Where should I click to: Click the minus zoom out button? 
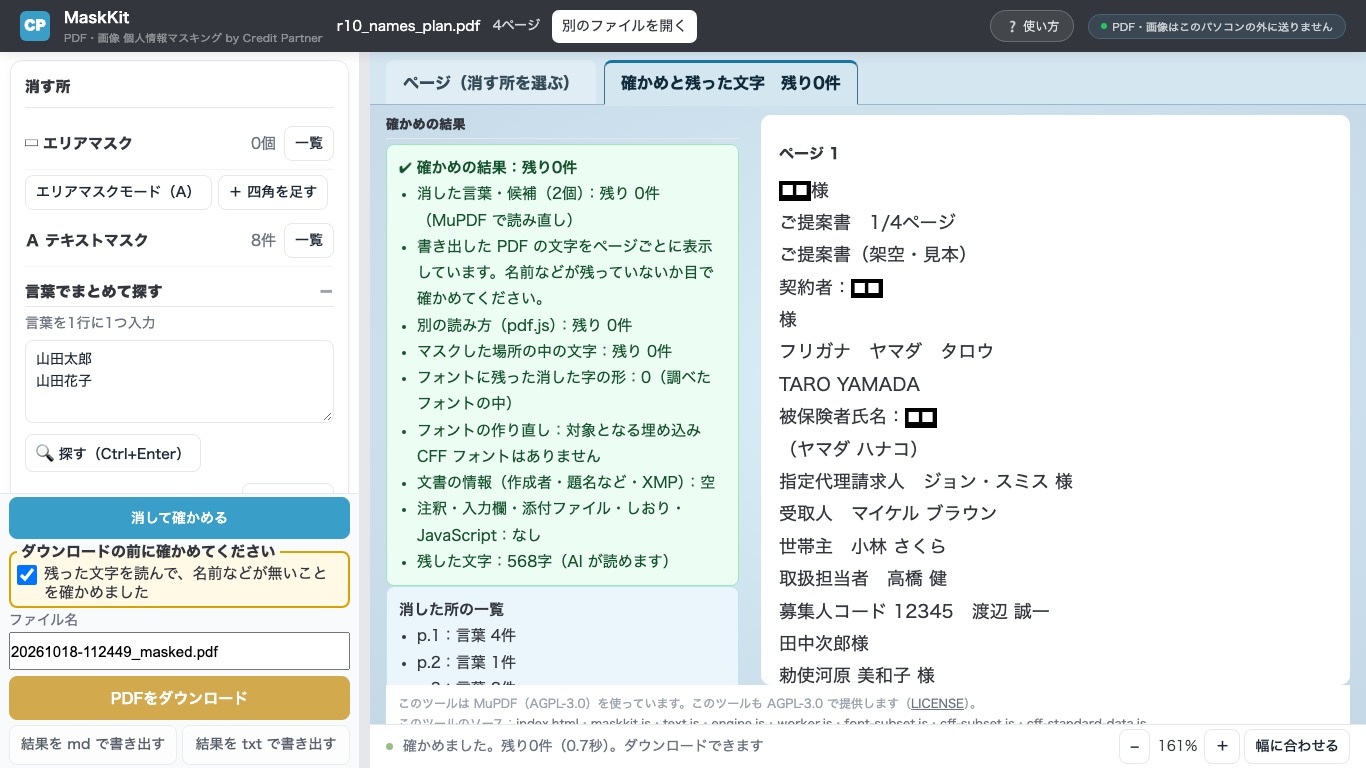[x=1134, y=746]
